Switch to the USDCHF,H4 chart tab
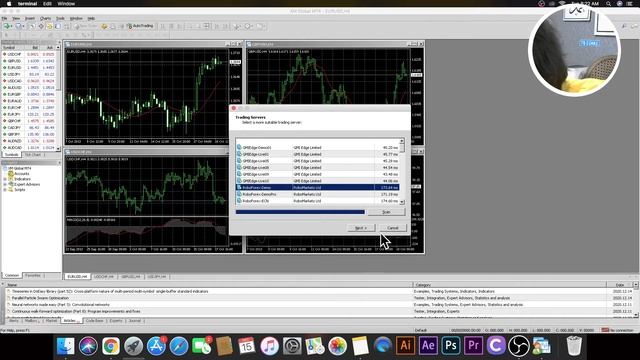Screen dimensions: 640x360 click(x=104, y=277)
